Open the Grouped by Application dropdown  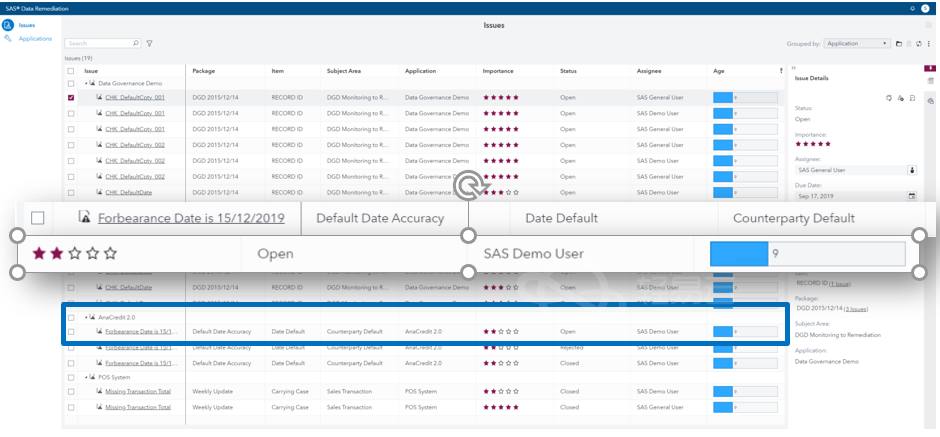[857, 44]
